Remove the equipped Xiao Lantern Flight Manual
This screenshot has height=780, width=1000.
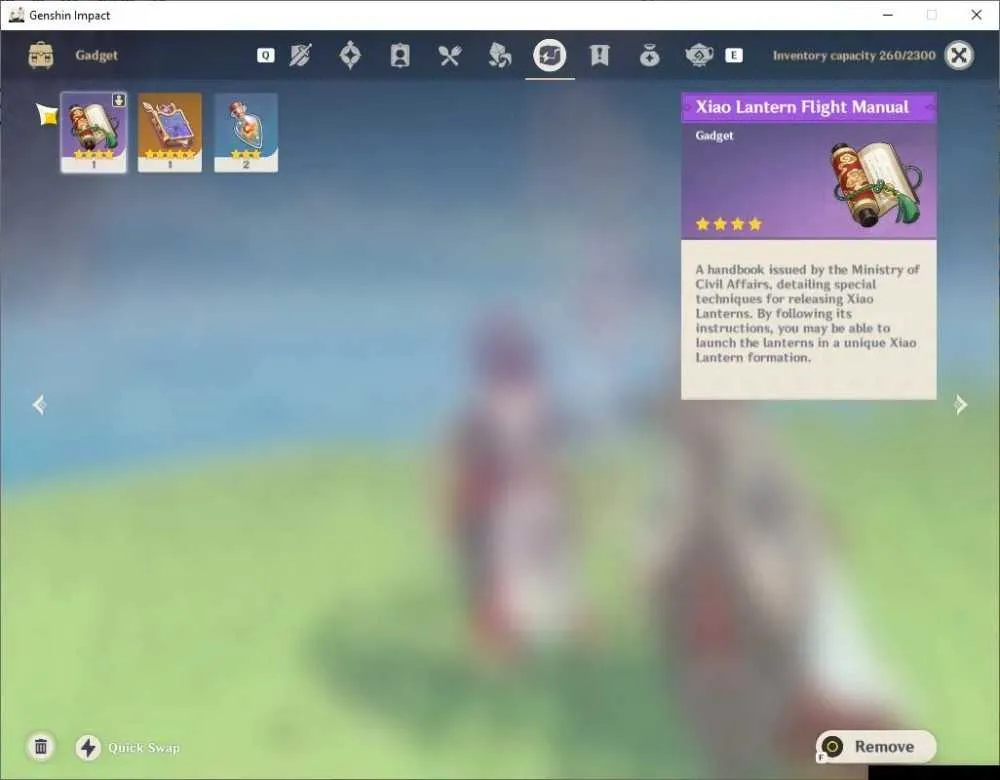(x=876, y=747)
